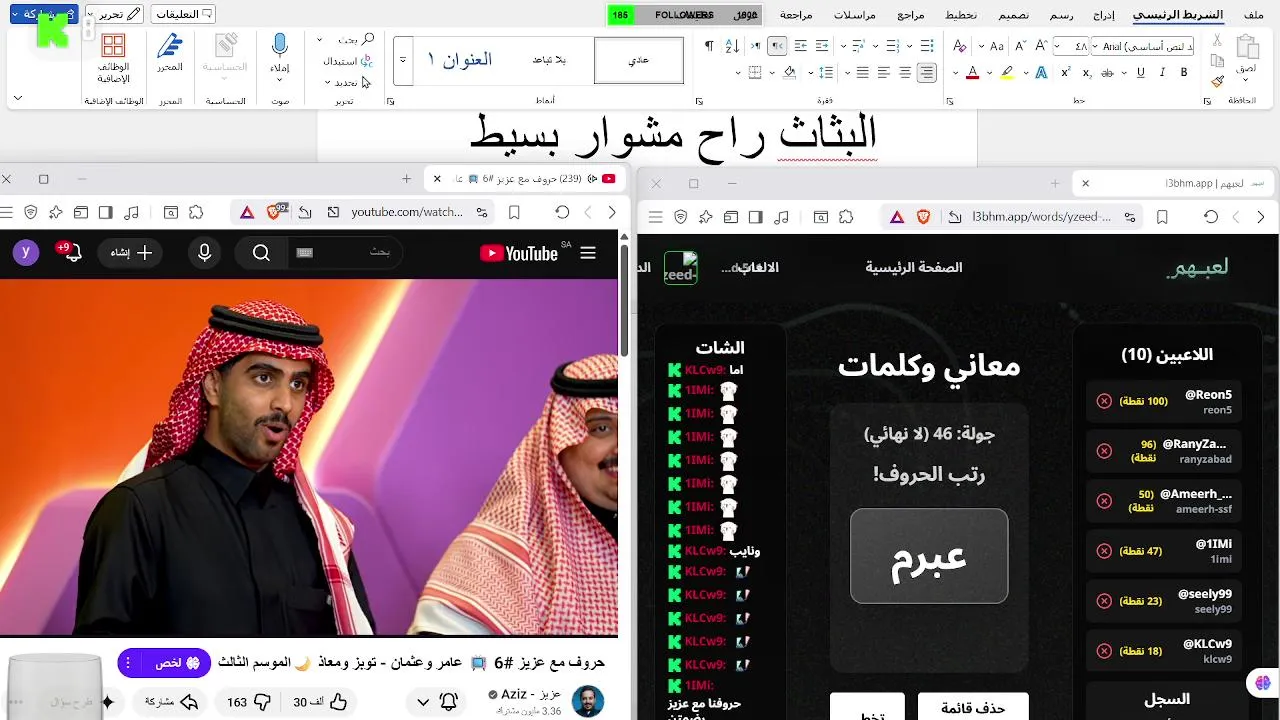1280x720 pixels.
Task: Justify paragraph text in Word
Action: click(x=863, y=73)
